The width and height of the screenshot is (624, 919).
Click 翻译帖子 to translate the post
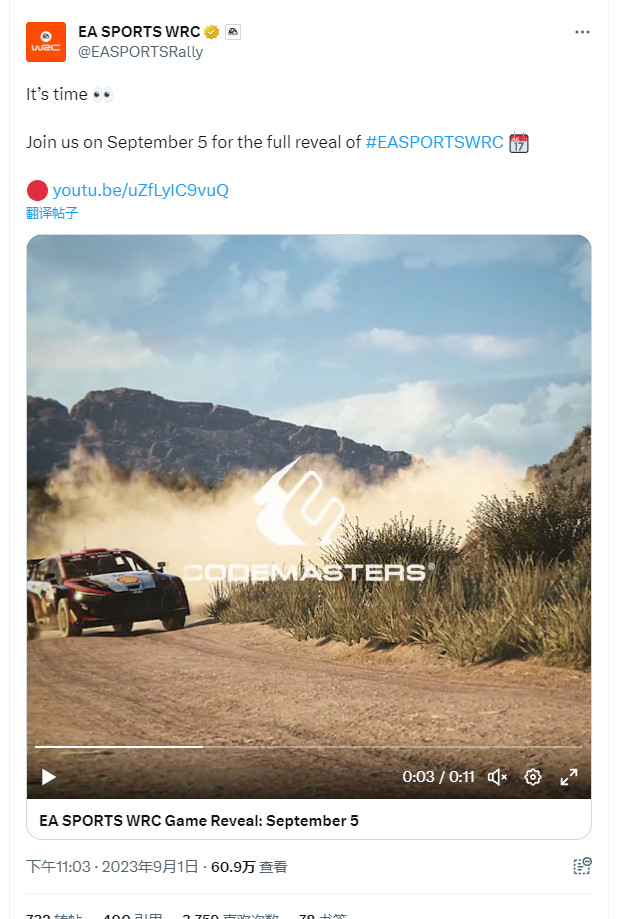pyautogui.click(x=52, y=213)
